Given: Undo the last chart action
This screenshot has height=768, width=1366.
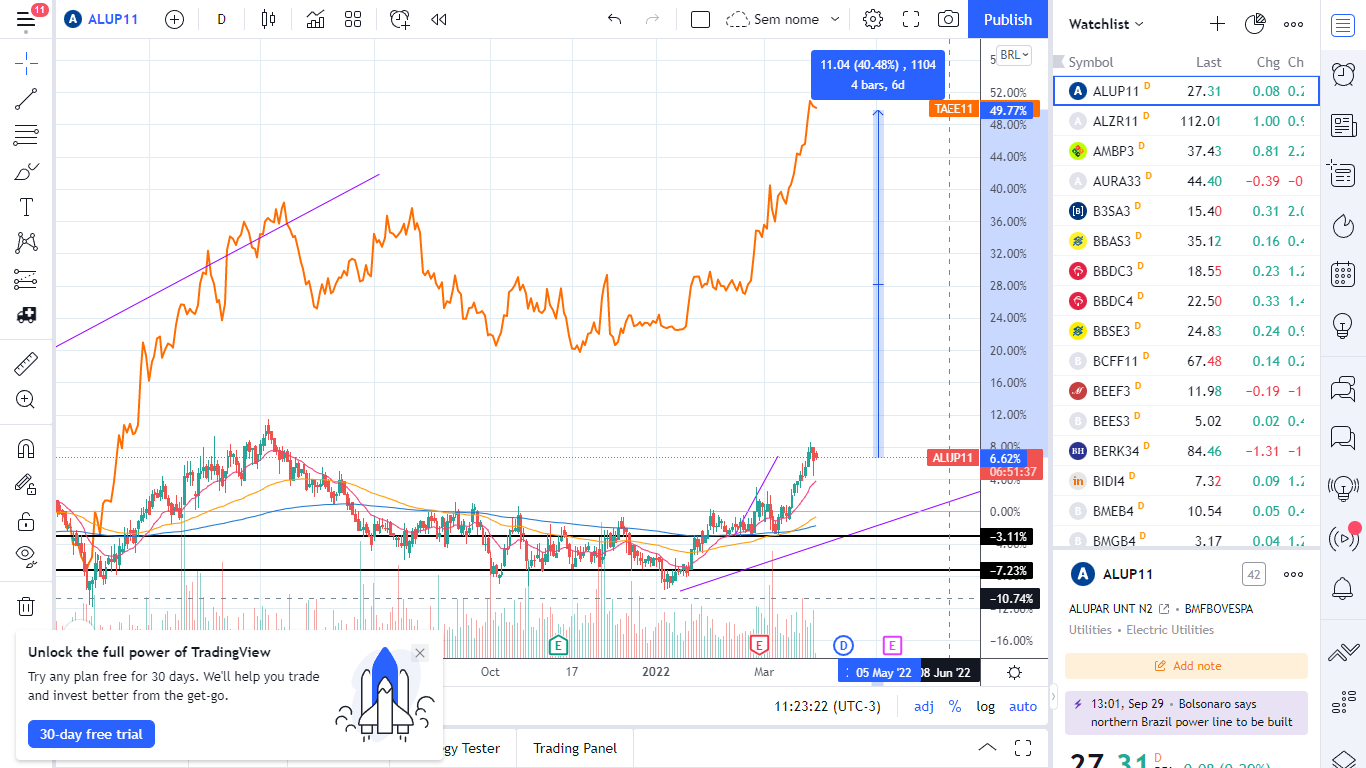Looking at the screenshot, I should 615,19.
